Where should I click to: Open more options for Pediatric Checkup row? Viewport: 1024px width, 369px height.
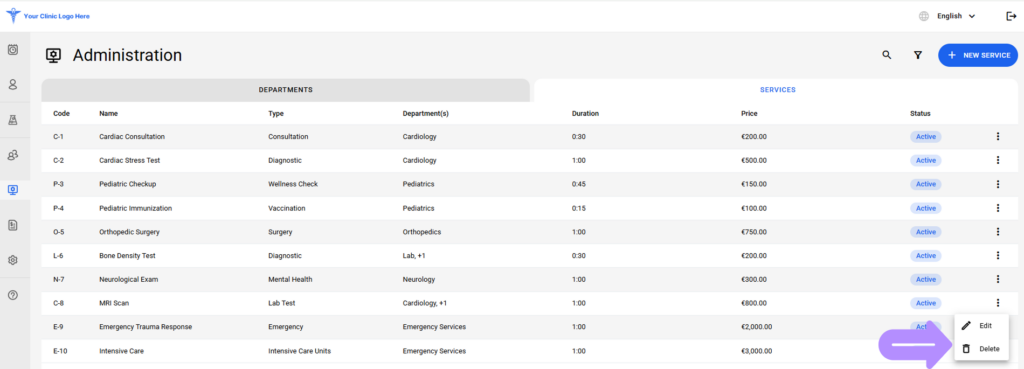(x=997, y=184)
